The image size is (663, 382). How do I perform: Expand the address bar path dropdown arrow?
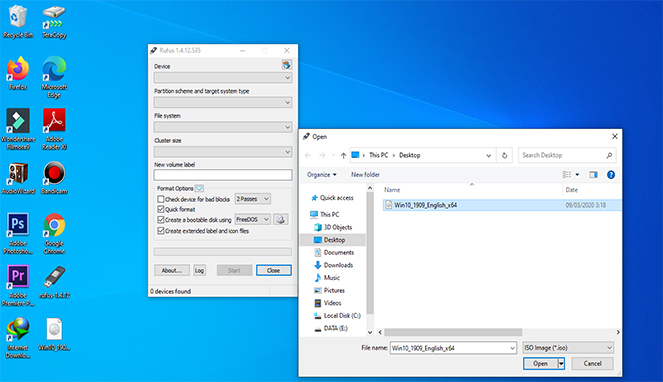click(x=488, y=155)
